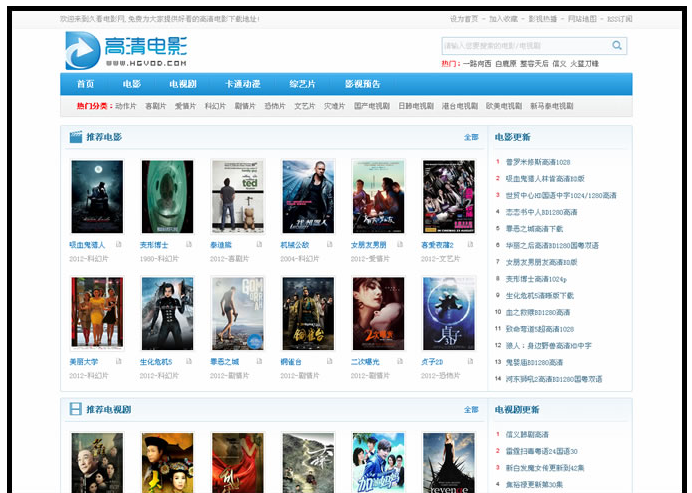Open update item 变形博士高清1024p

tap(536, 279)
